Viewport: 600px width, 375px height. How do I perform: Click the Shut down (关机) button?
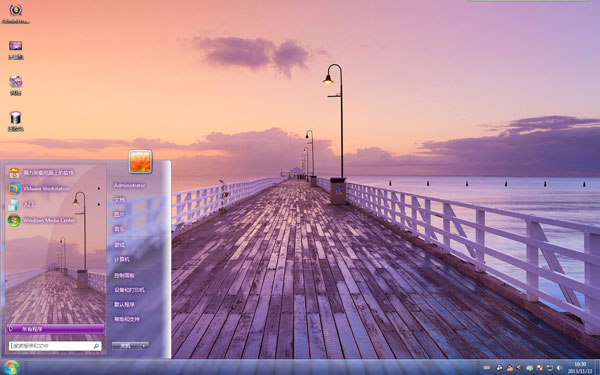126,346
